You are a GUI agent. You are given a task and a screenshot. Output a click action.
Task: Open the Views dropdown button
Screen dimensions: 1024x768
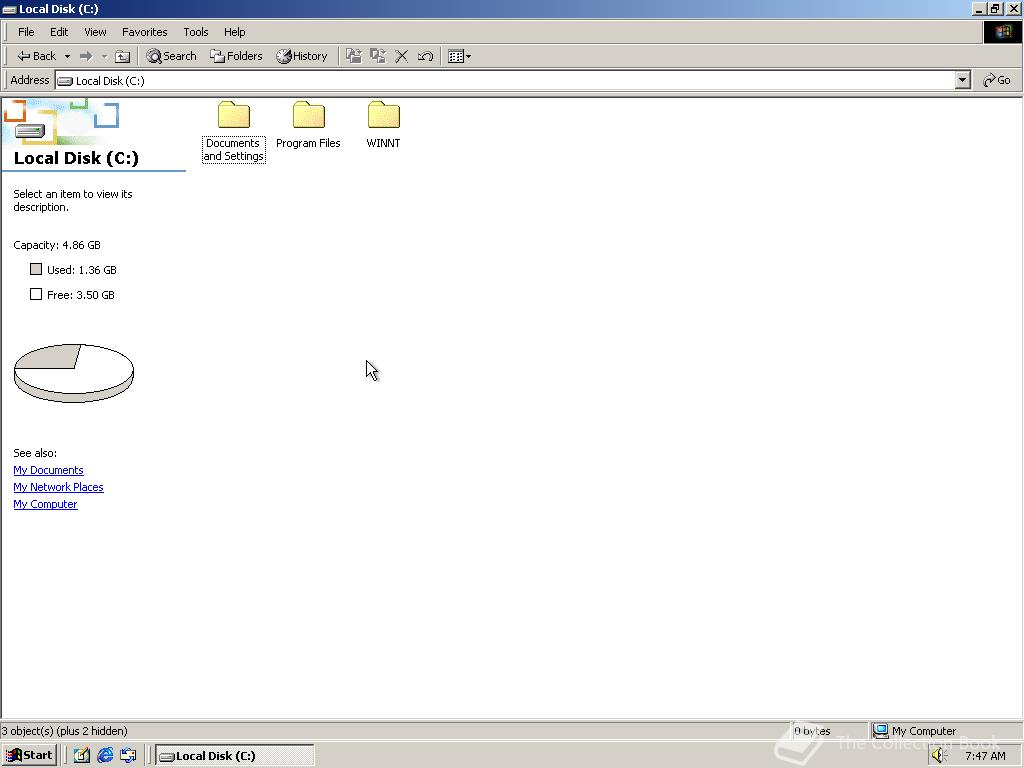point(460,56)
